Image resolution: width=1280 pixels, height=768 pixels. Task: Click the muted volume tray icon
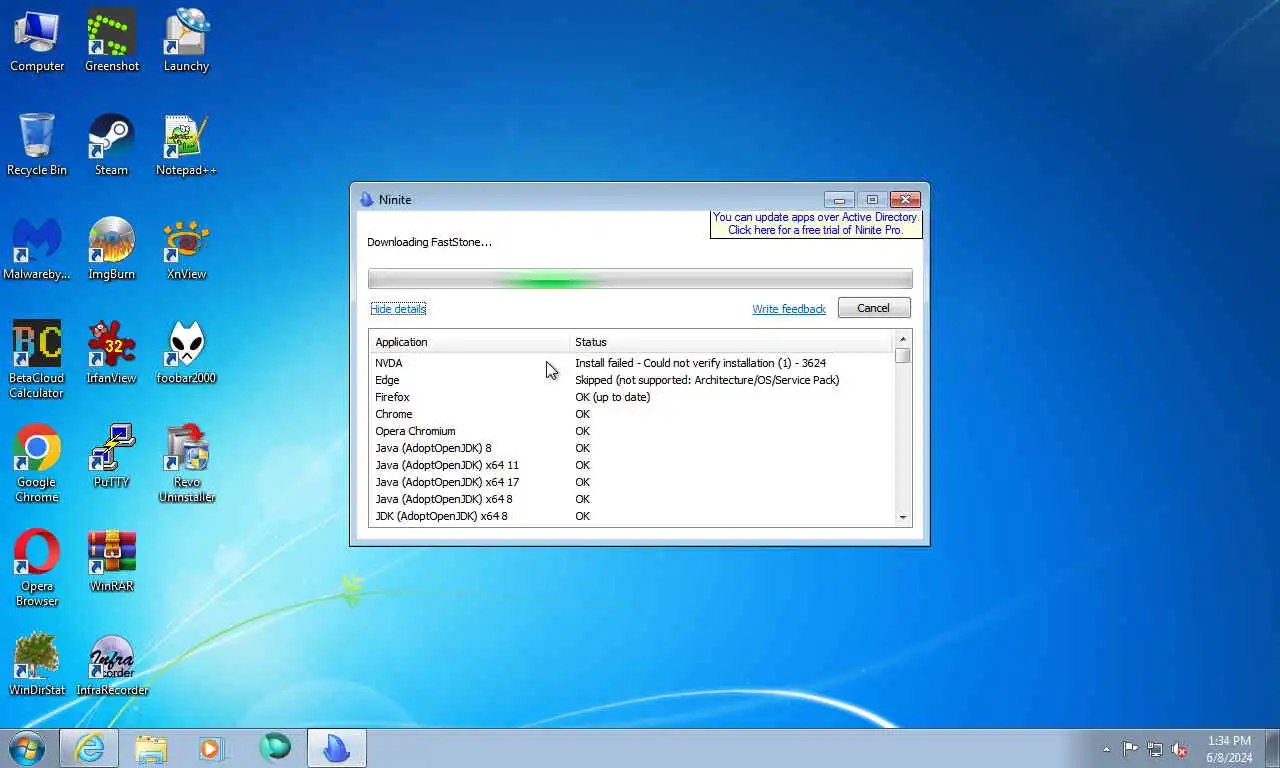point(1180,749)
